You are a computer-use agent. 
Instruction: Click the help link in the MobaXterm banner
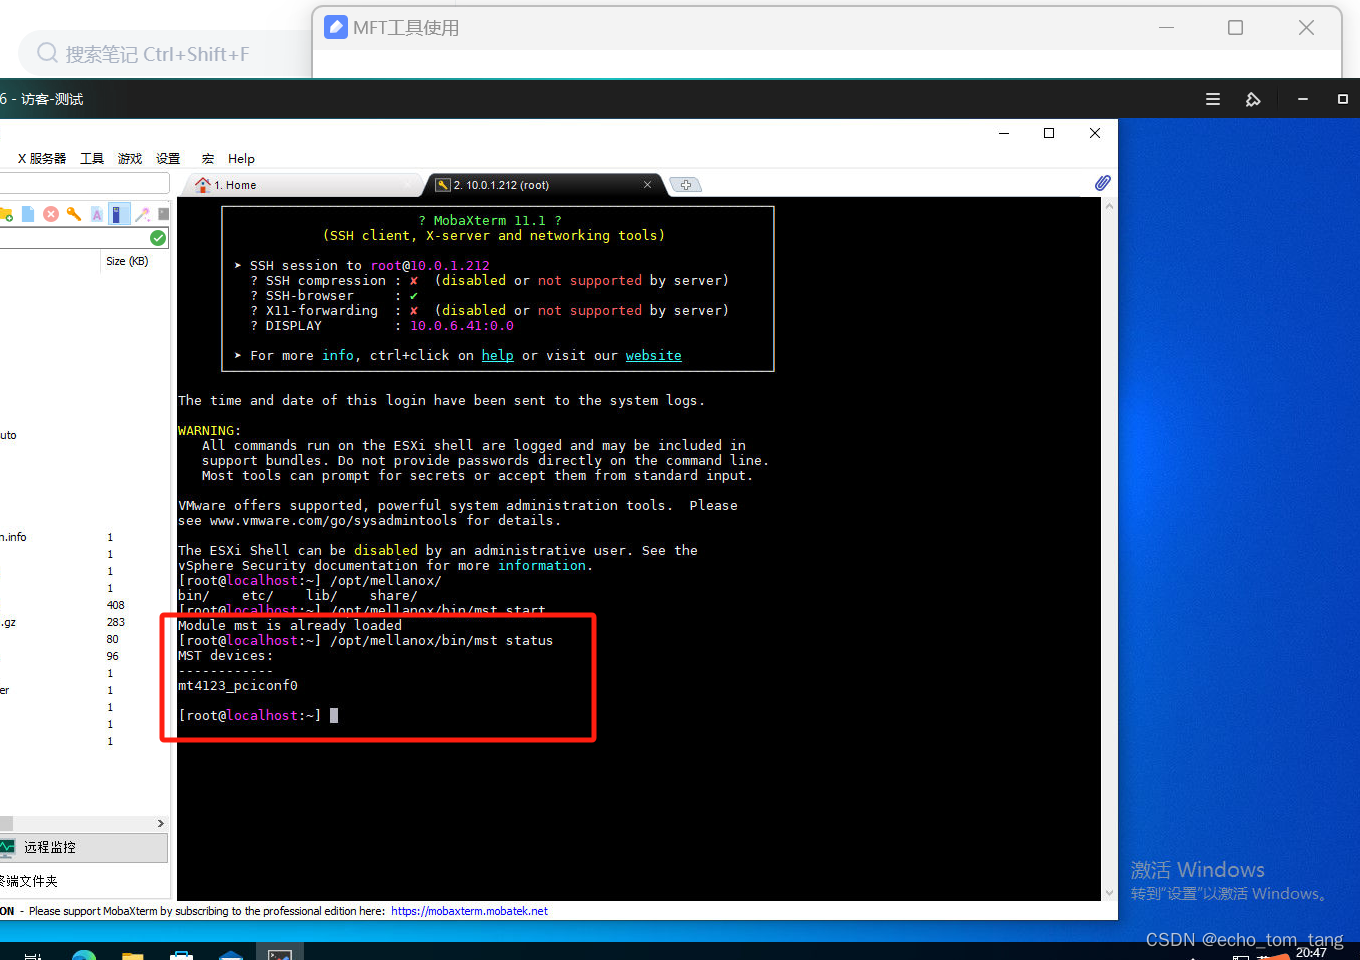(498, 355)
